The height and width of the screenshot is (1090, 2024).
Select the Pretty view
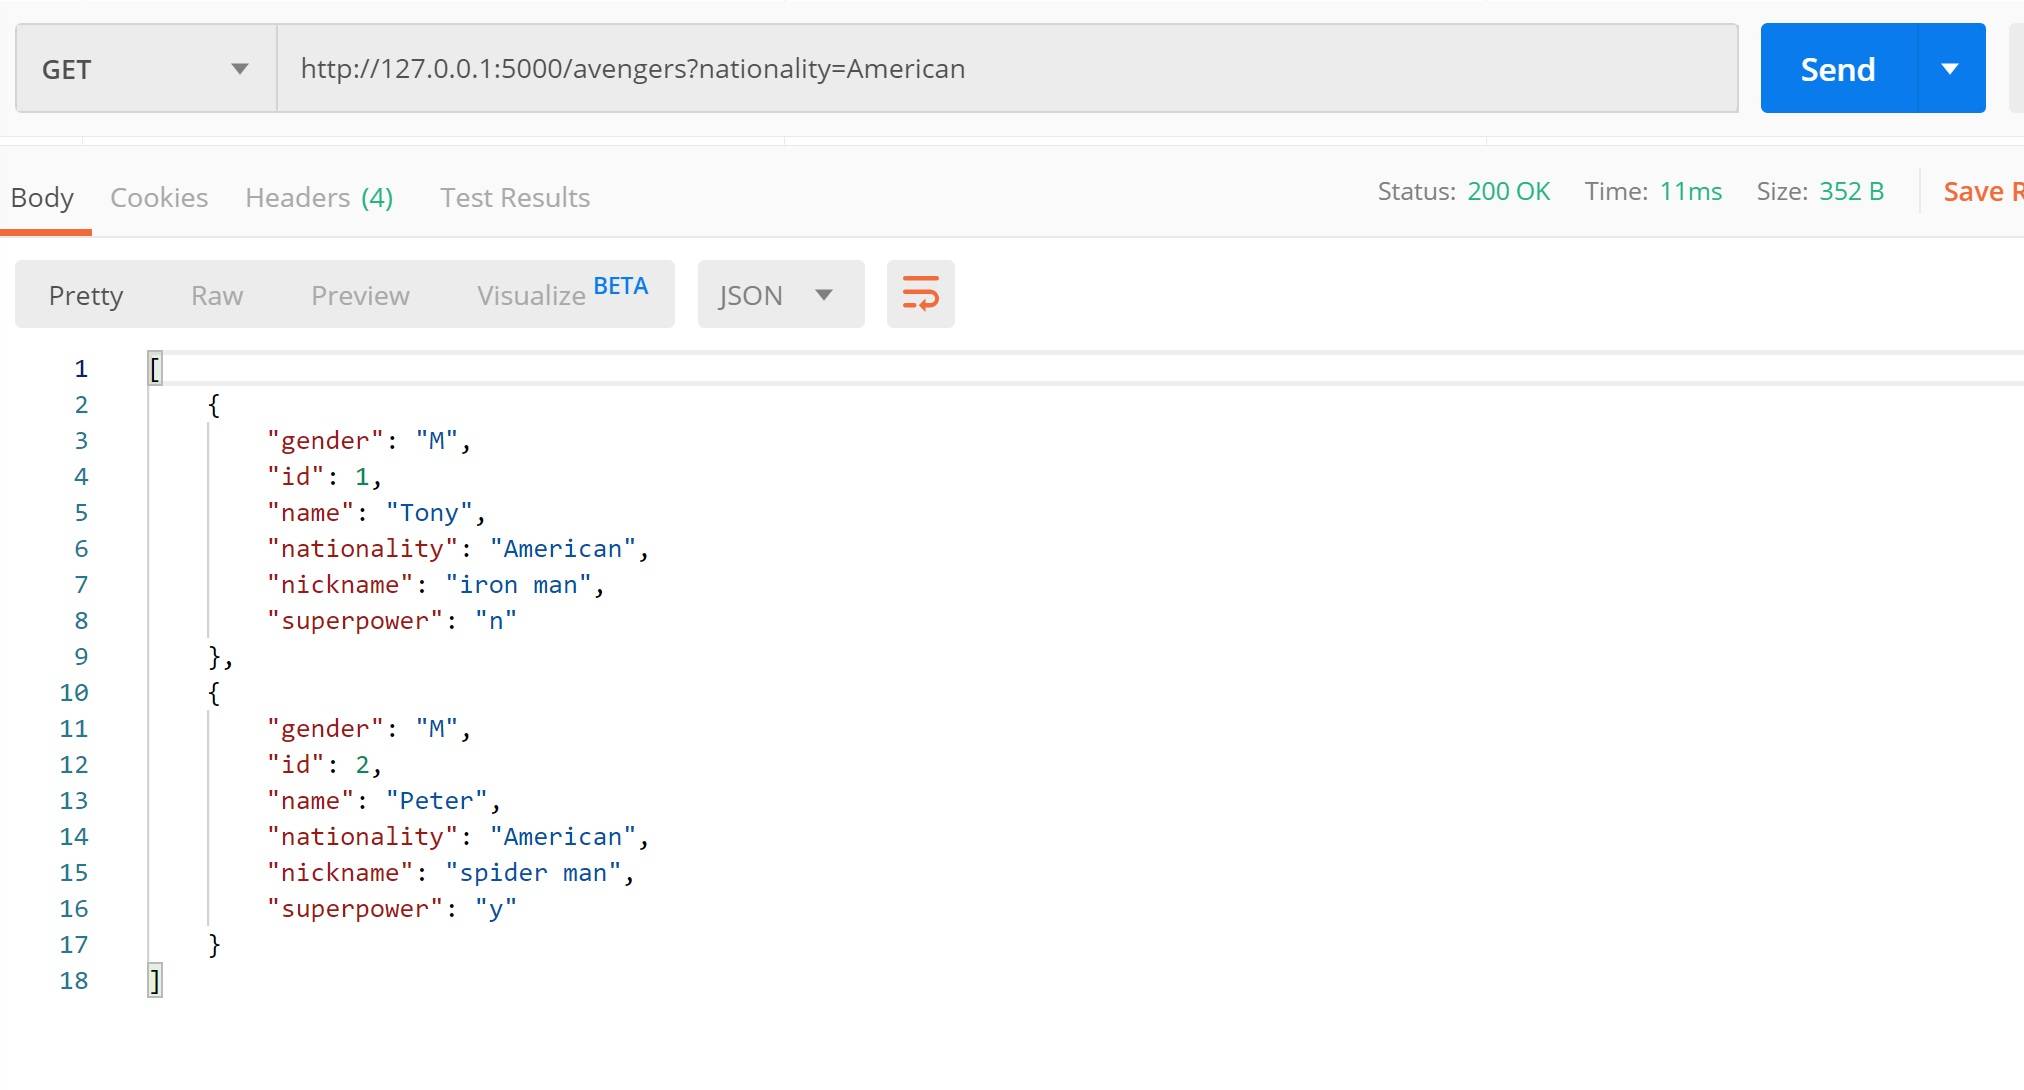point(86,295)
